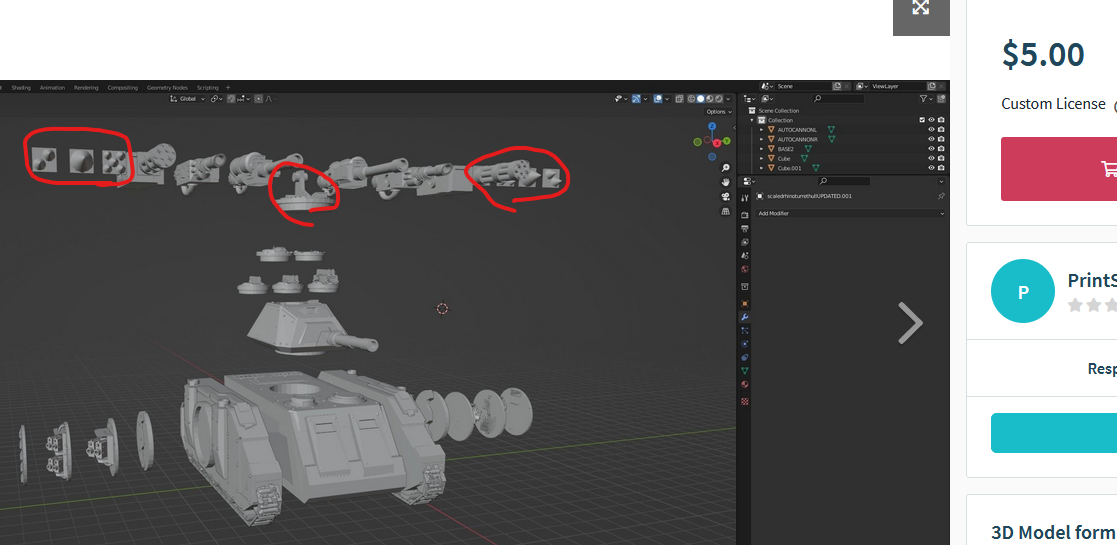The width and height of the screenshot is (1117, 545).
Task: Switch to the Scripting workspace tab
Action: click(207, 88)
